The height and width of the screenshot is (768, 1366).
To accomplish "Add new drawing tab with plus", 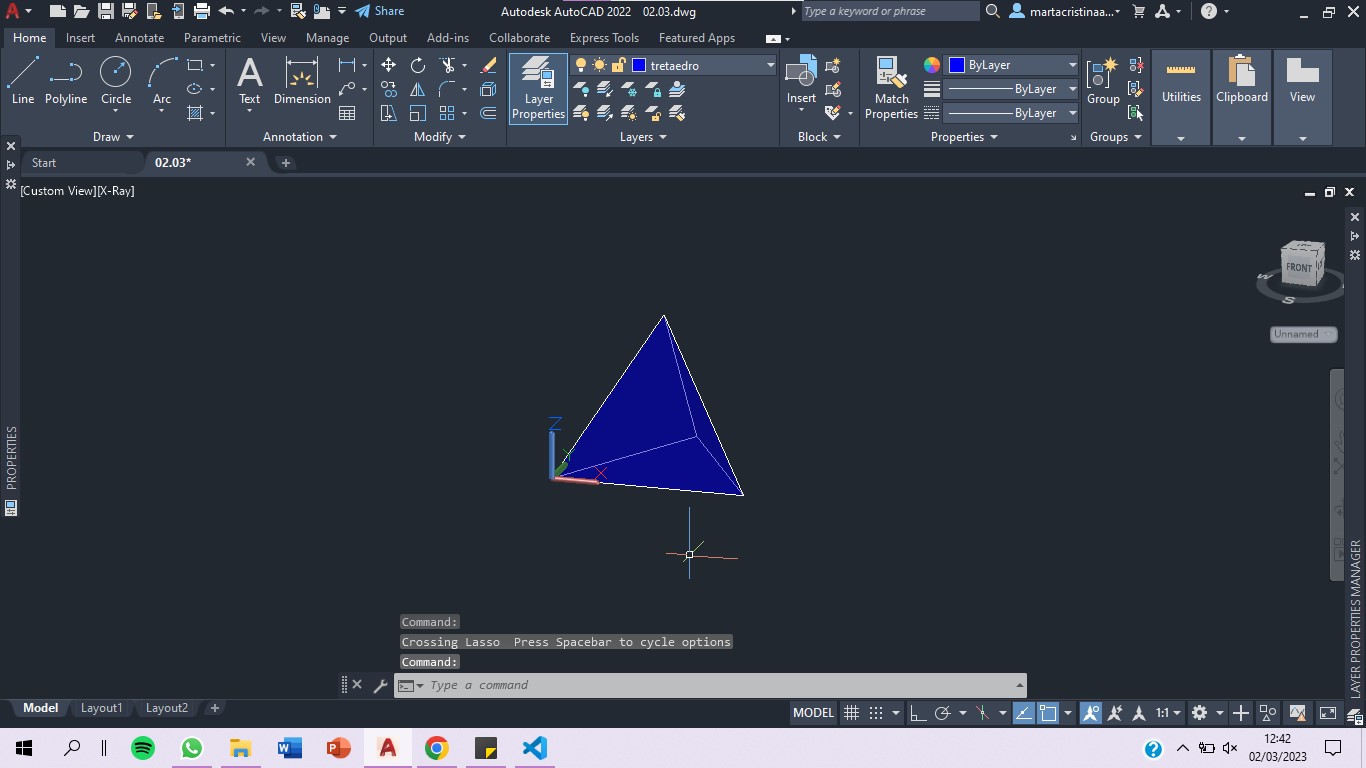I will [x=285, y=162].
